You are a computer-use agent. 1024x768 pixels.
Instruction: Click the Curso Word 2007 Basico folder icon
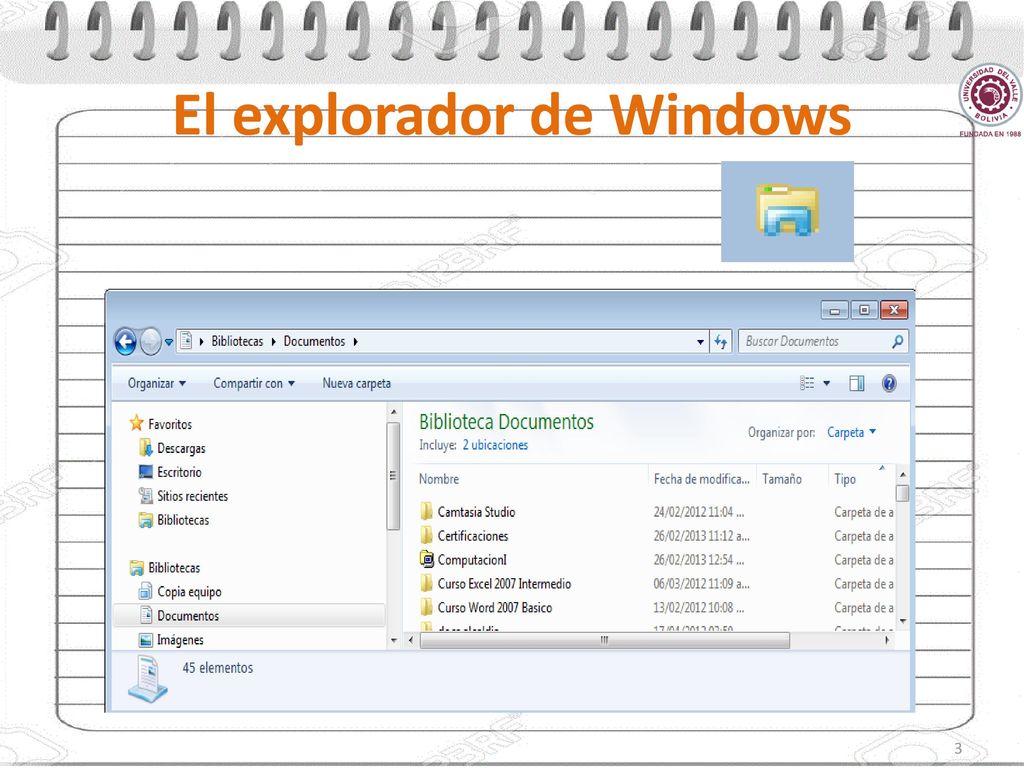click(426, 608)
